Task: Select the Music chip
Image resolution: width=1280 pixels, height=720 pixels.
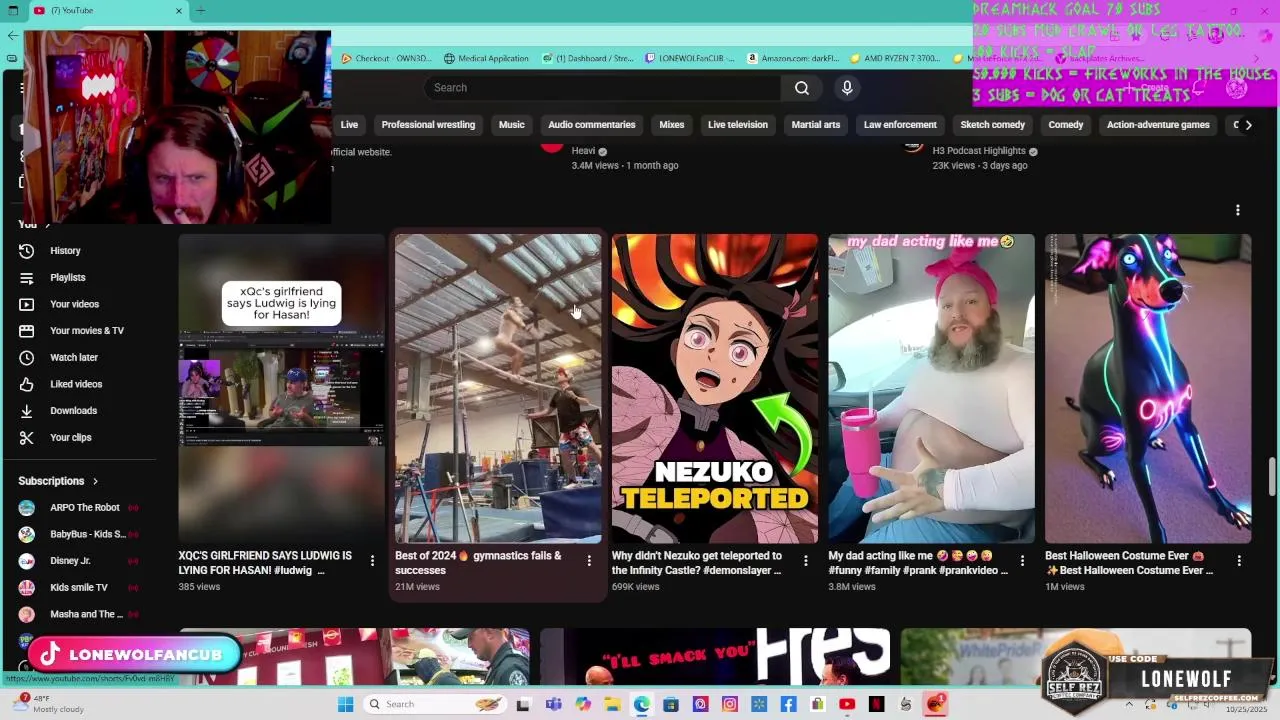Action: [511, 125]
